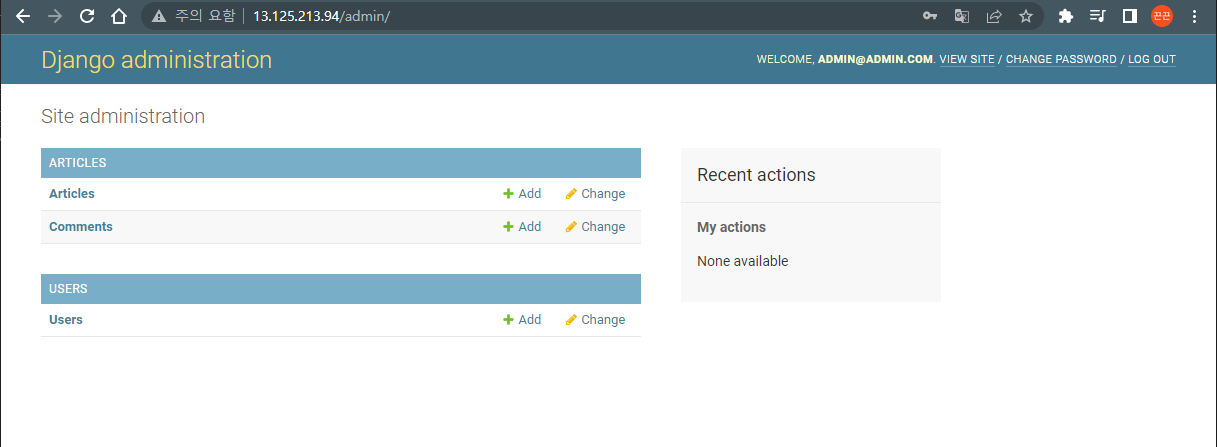Click the None available text
This screenshot has height=447, width=1217.
click(x=743, y=261)
